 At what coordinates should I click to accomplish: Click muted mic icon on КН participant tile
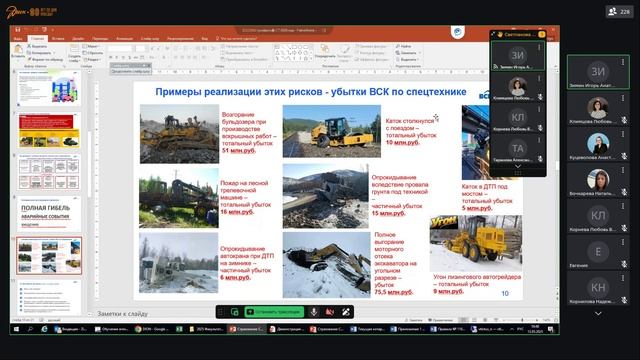pyautogui.click(x=624, y=300)
